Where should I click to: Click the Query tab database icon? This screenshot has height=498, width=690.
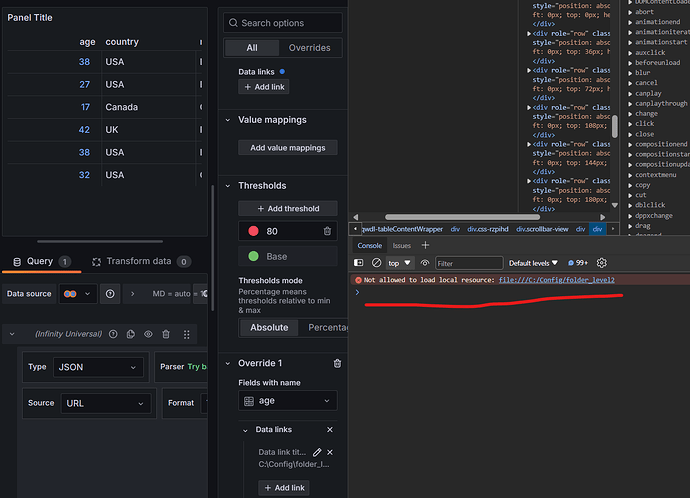pyautogui.click(x=17, y=262)
